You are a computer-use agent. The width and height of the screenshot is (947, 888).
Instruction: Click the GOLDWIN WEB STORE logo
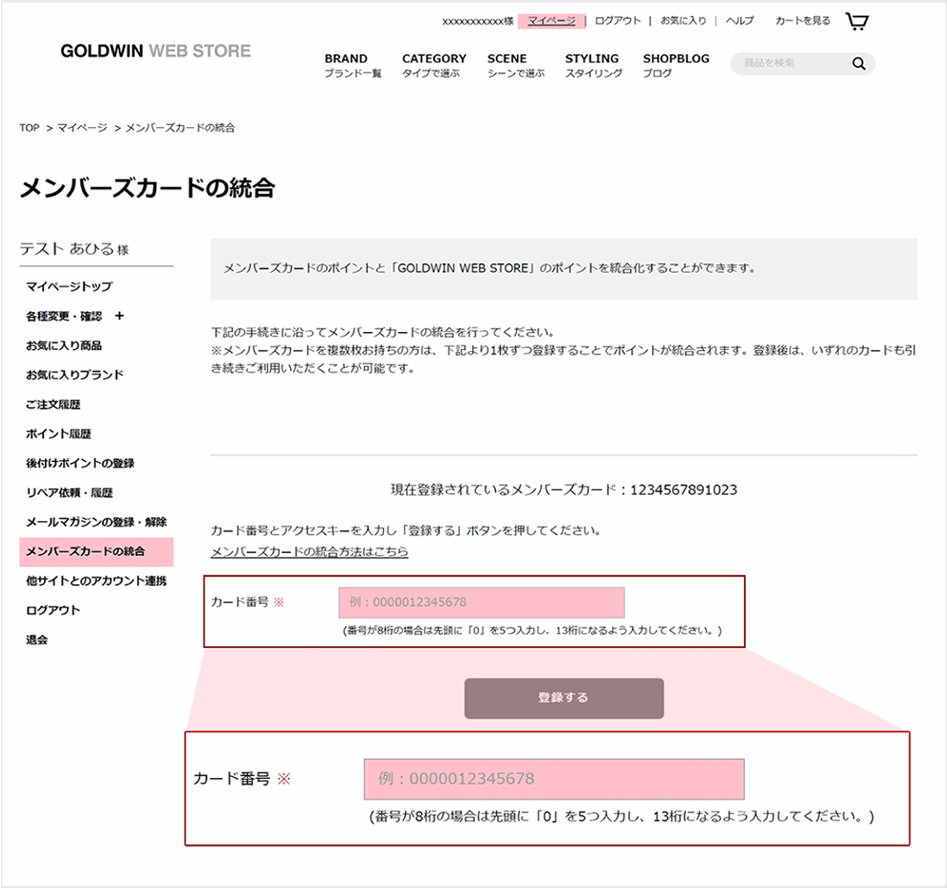[x=155, y=51]
